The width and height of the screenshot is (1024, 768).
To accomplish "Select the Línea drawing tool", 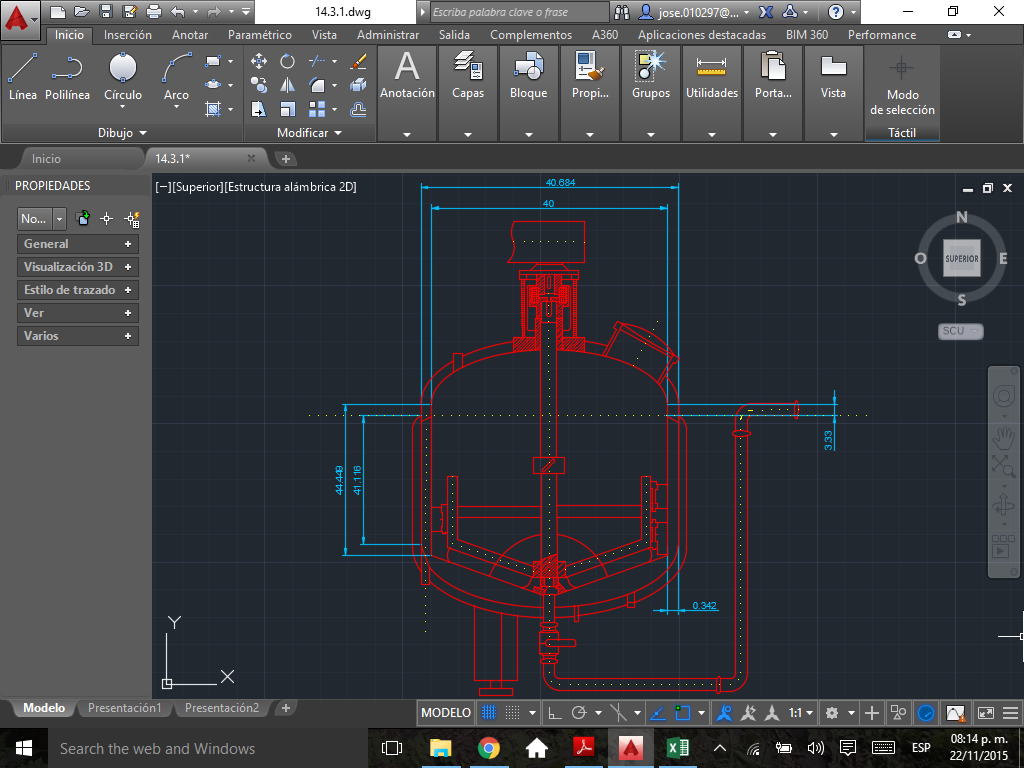I will coord(22,77).
